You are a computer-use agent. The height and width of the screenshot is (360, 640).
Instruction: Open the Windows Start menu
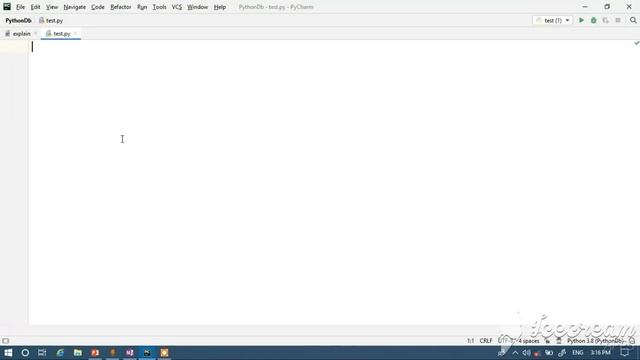coord(8,353)
